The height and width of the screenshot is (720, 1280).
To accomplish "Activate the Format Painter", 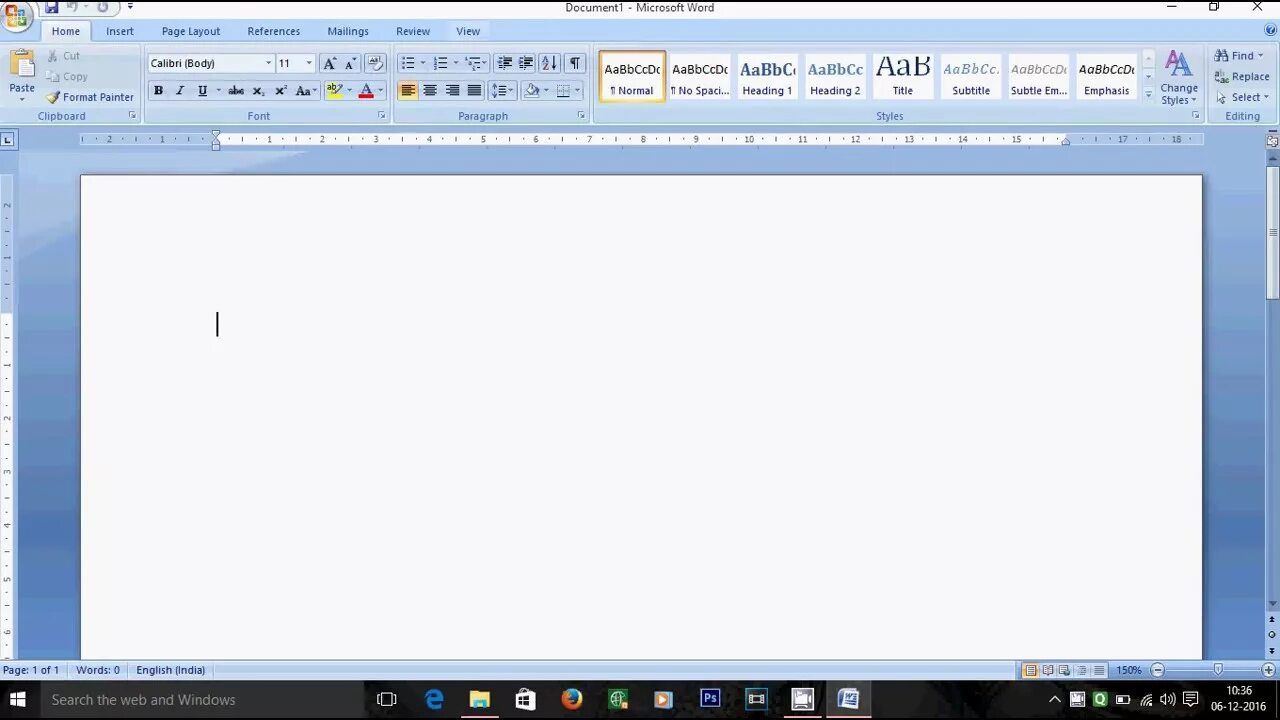I will 89,97.
